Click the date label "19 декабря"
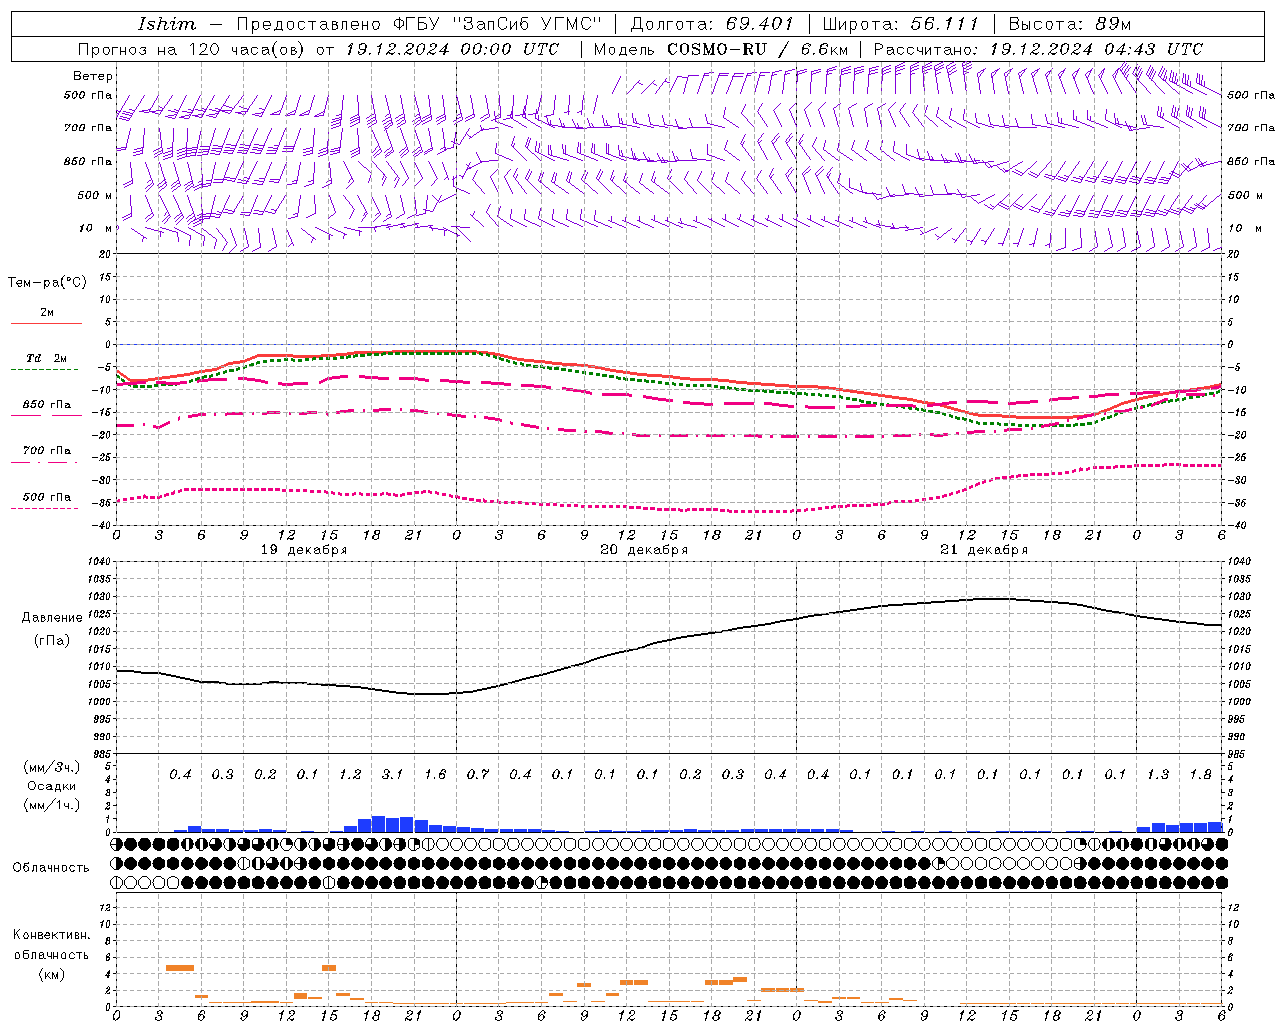The width and height of the screenshot is (1280, 1024). [x=304, y=550]
